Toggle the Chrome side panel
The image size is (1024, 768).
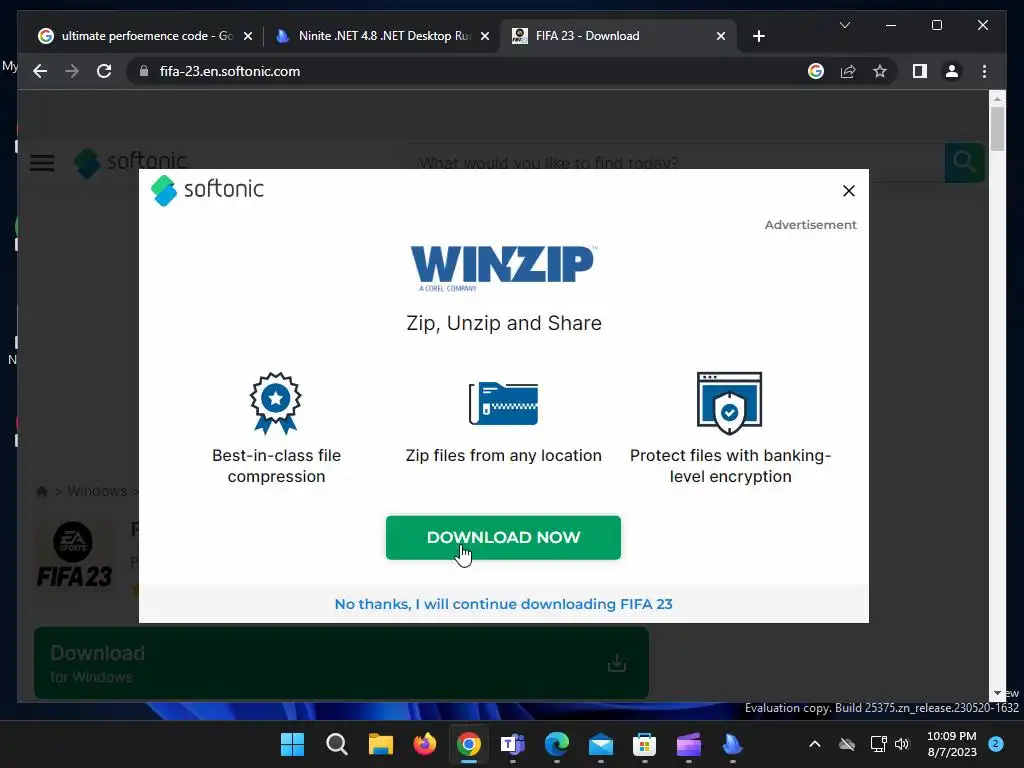[920, 71]
